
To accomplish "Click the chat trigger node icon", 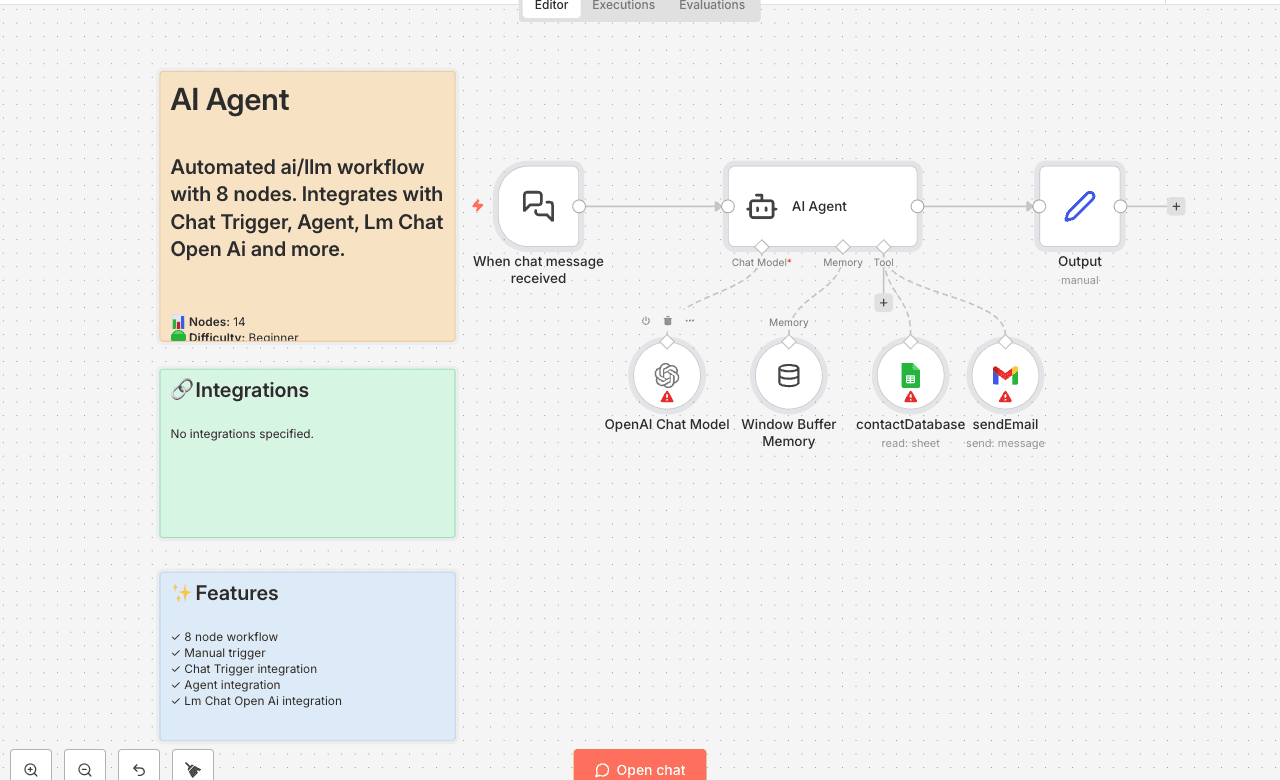I will tap(539, 206).
